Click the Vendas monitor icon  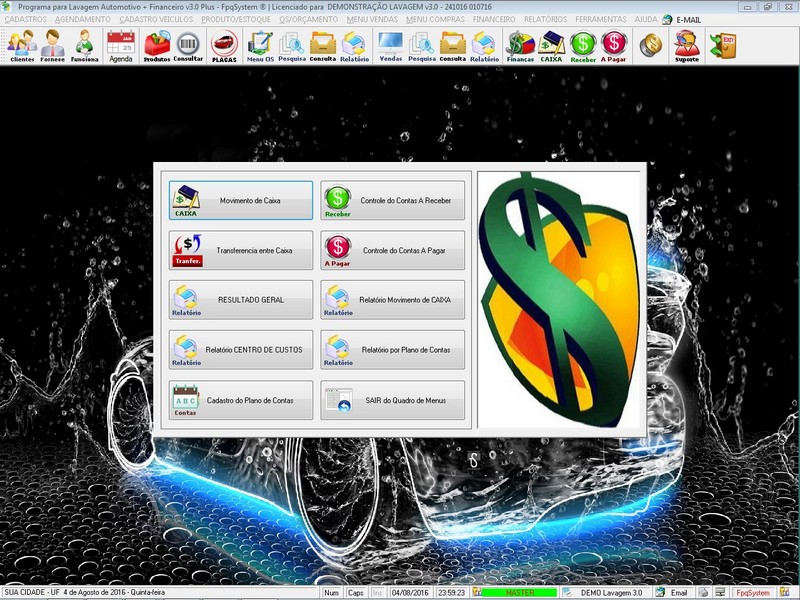(x=390, y=45)
